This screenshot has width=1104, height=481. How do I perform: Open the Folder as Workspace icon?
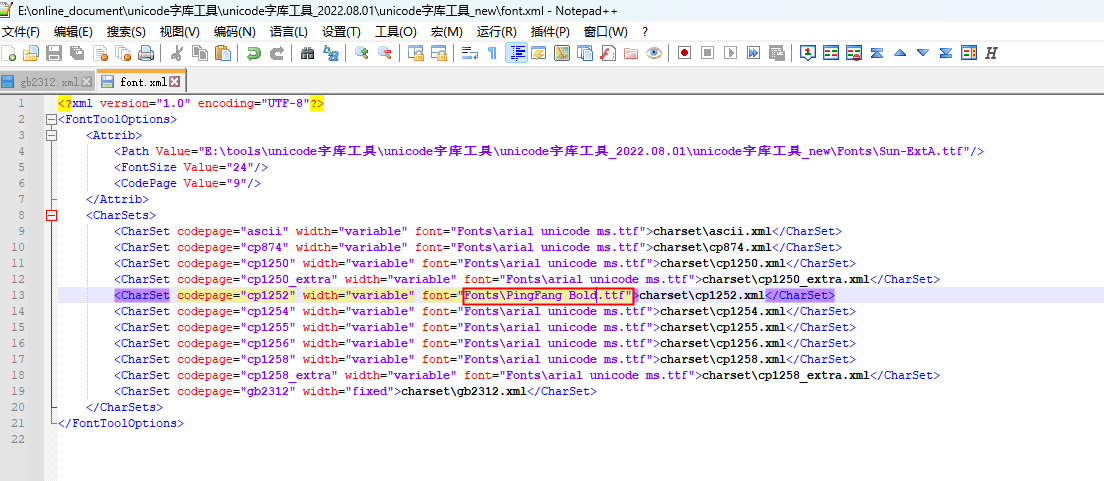[x=630, y=53]
